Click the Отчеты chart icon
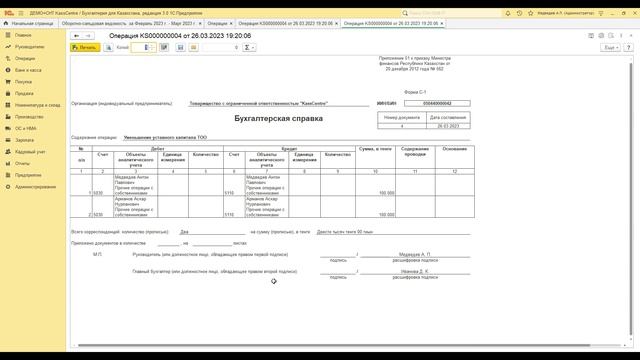Viewport: 640px width, 360px height. tap(8, 163)
